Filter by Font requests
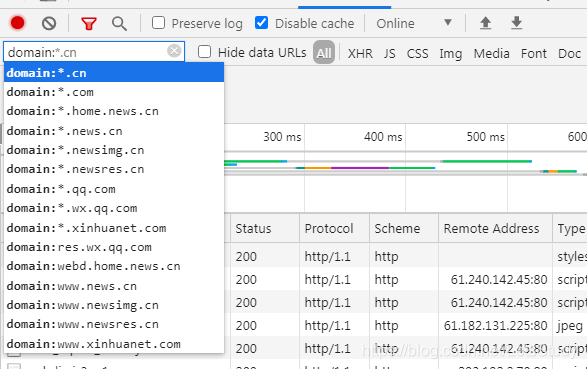 [533, 54]
